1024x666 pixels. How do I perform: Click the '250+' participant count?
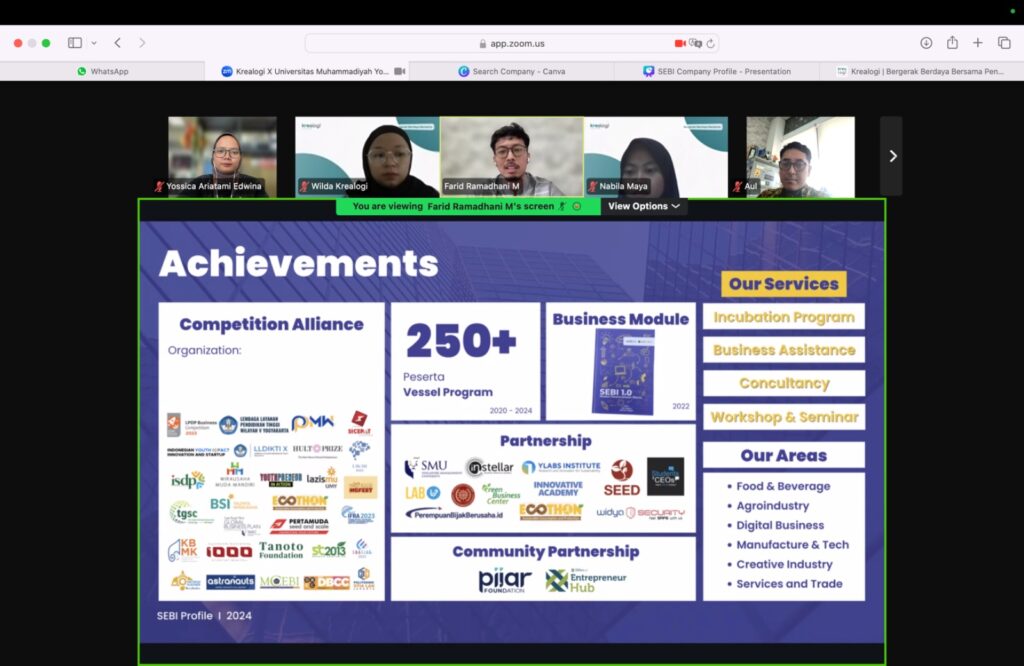point(461,340)
